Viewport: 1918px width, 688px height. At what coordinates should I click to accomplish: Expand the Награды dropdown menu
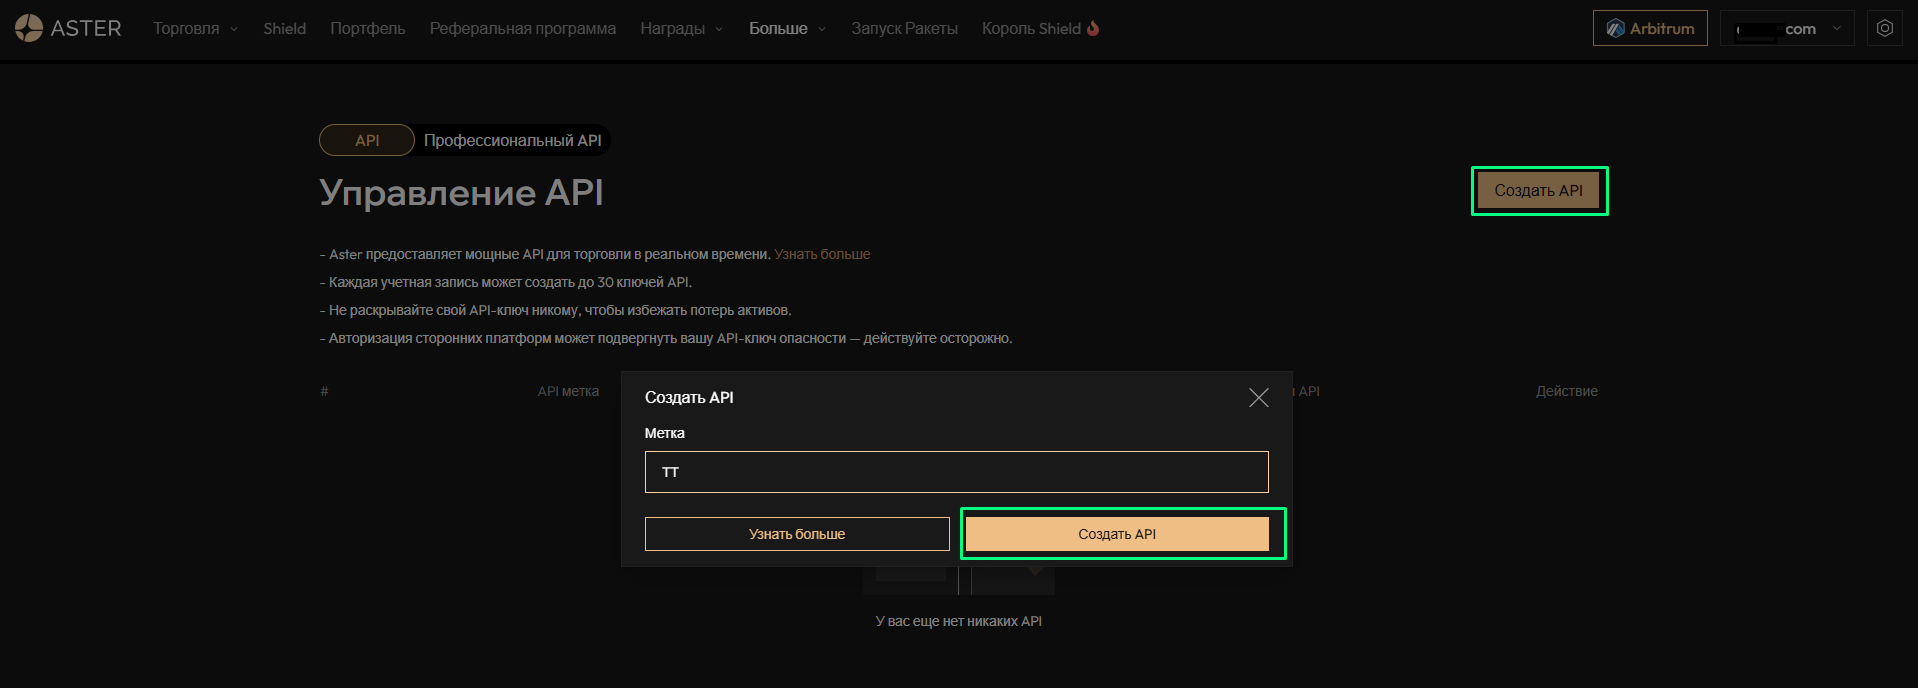click(681, 28)
